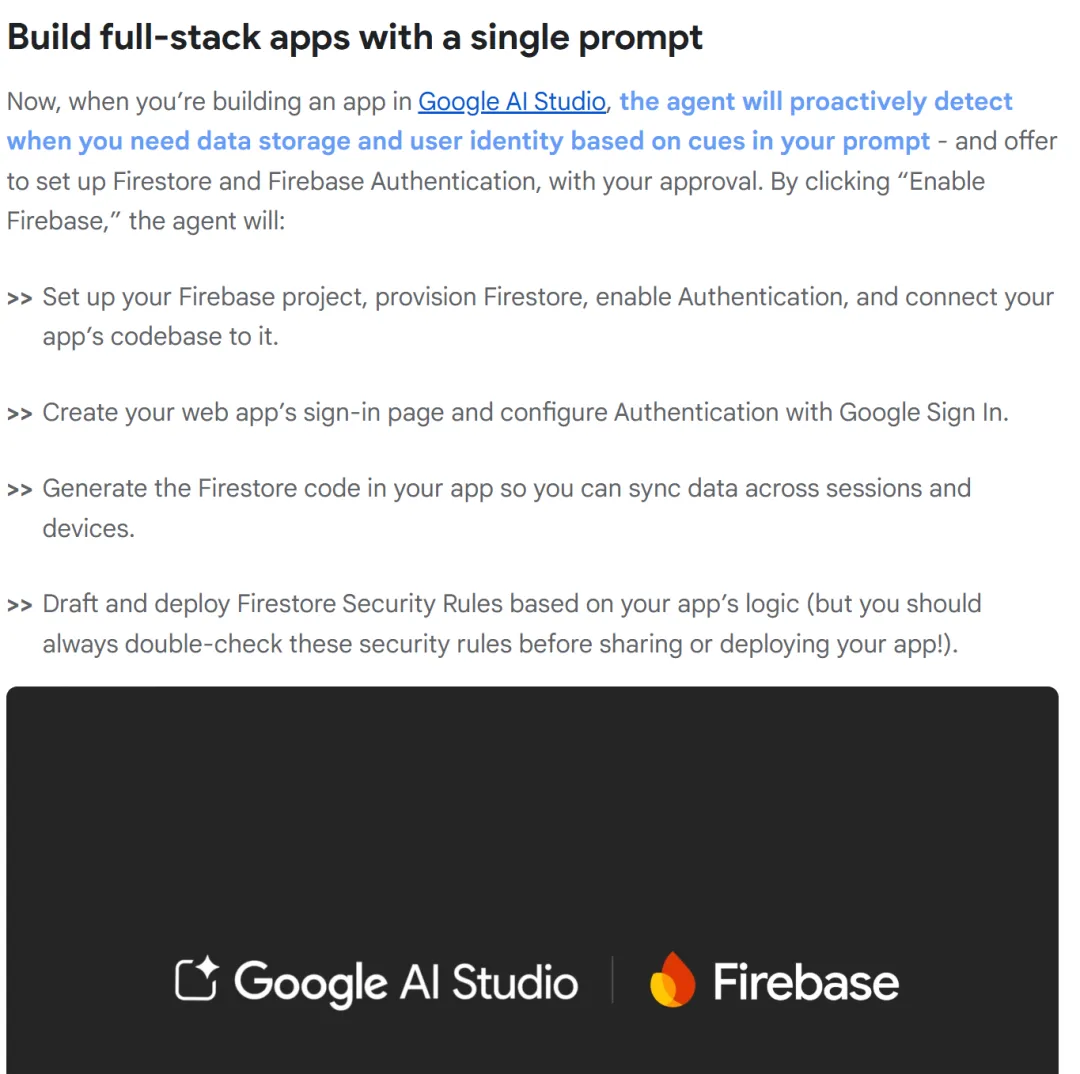The height and width of the screenshot is (1074, 1080).
Task: Click bullet text about Google Sign In
Action: 526,413
